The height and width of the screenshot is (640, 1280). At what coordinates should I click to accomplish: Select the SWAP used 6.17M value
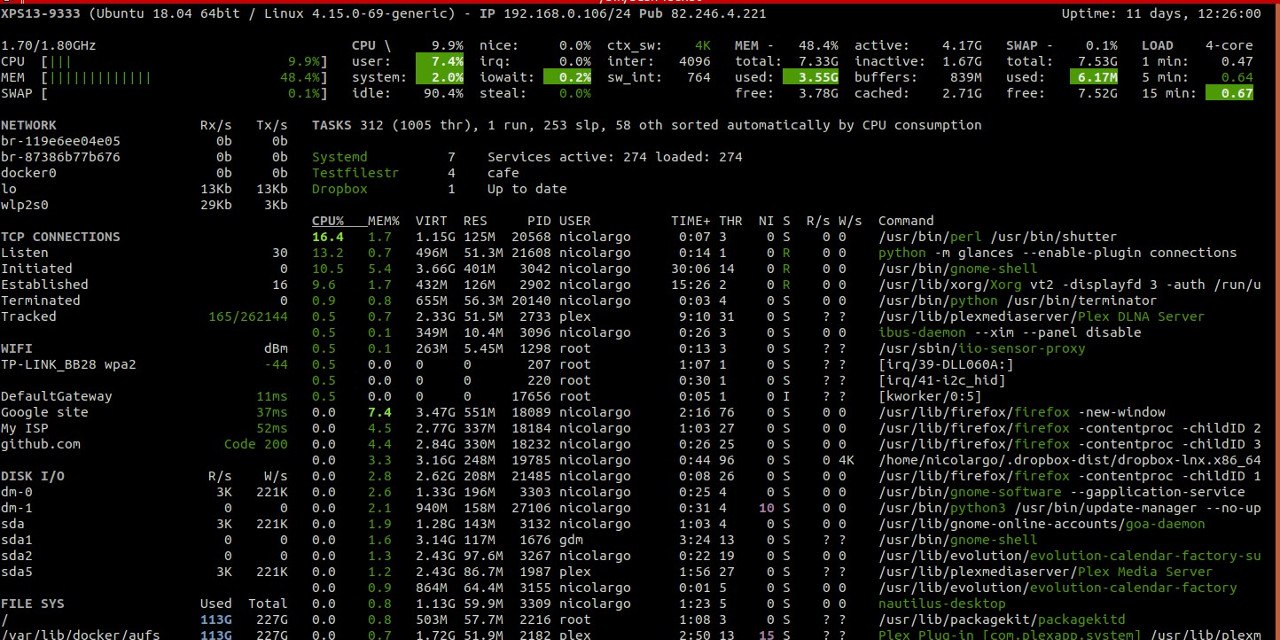coord(1093,77)
